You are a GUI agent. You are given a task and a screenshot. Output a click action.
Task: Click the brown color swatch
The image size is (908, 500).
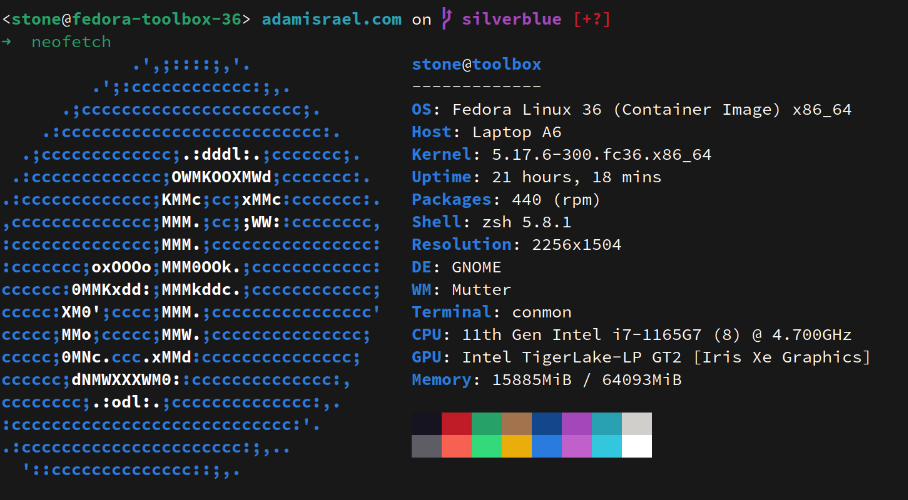click(x=517, y=424)
